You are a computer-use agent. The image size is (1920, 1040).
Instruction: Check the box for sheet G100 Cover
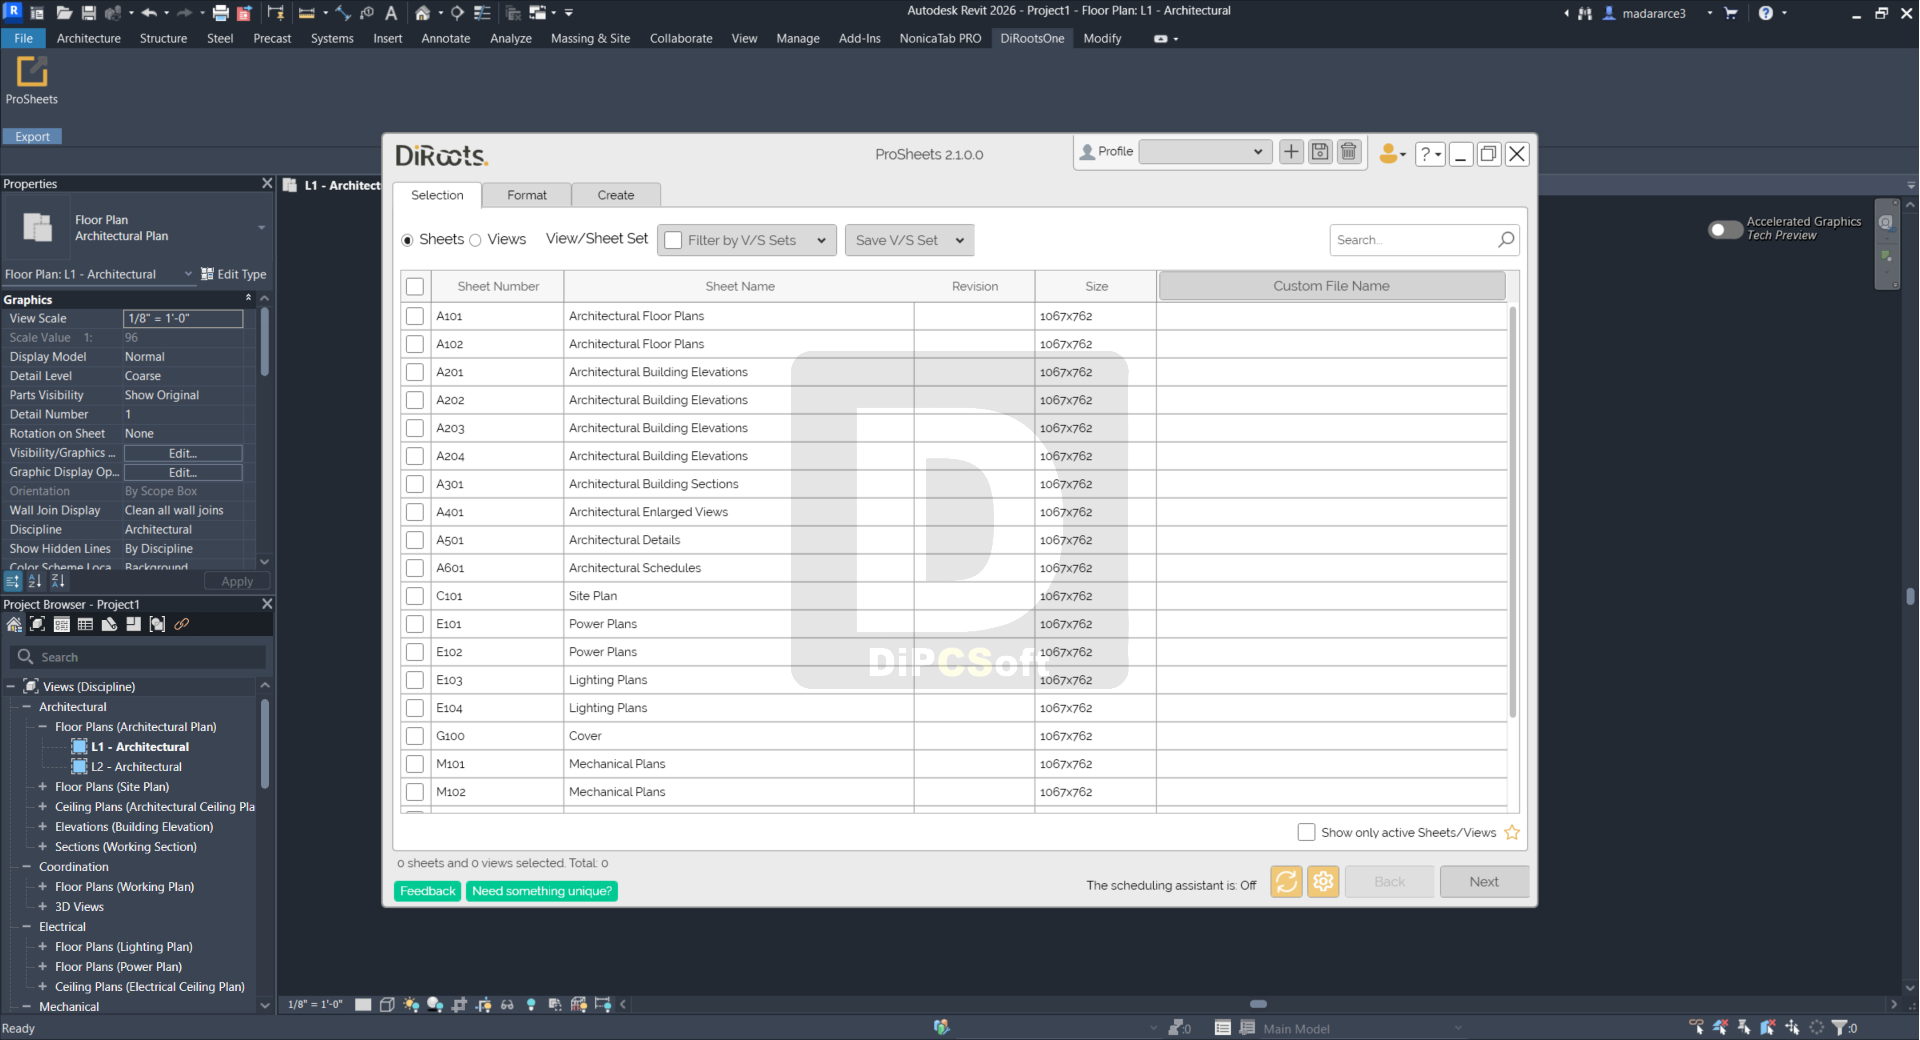click(415, 736)
